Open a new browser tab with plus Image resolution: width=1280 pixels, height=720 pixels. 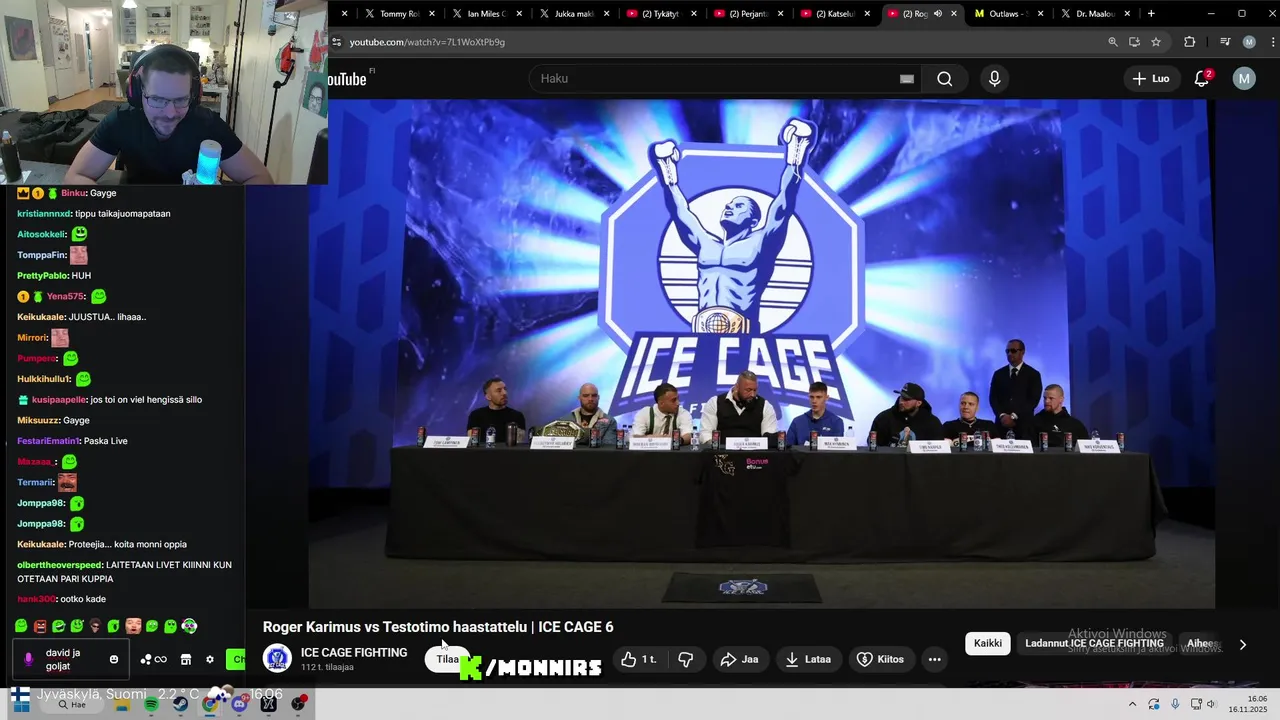pos(1151,14)
